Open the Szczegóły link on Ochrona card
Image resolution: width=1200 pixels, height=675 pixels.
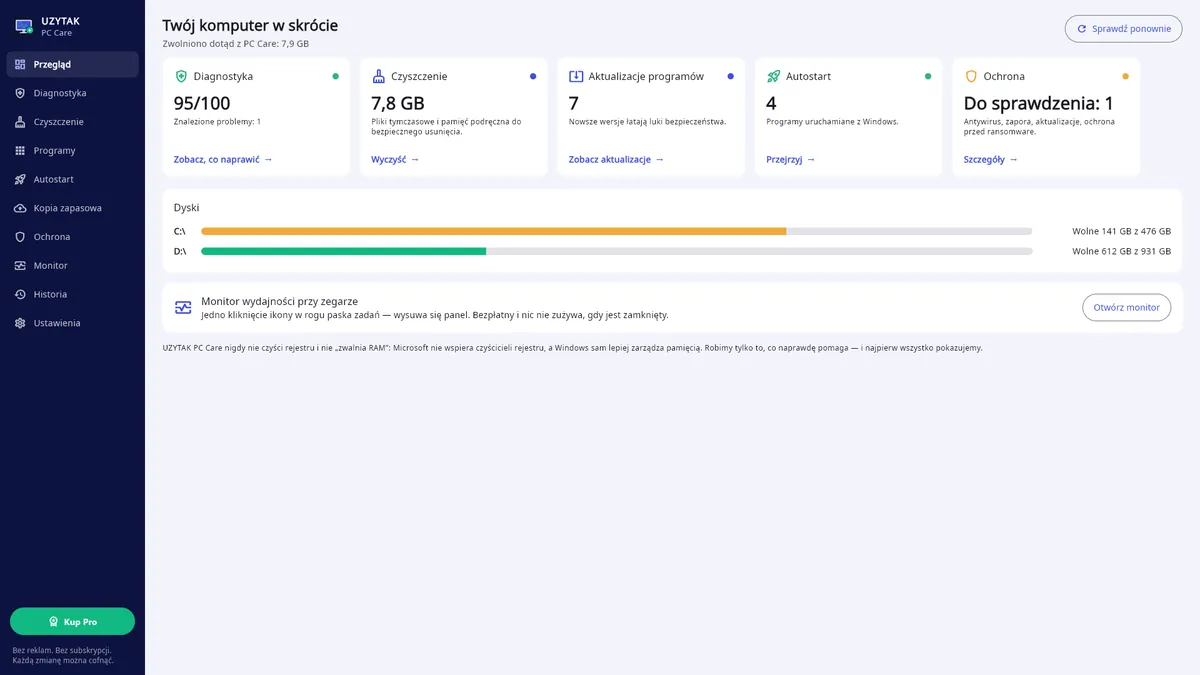pyautogui.click(x=991, y=159)
